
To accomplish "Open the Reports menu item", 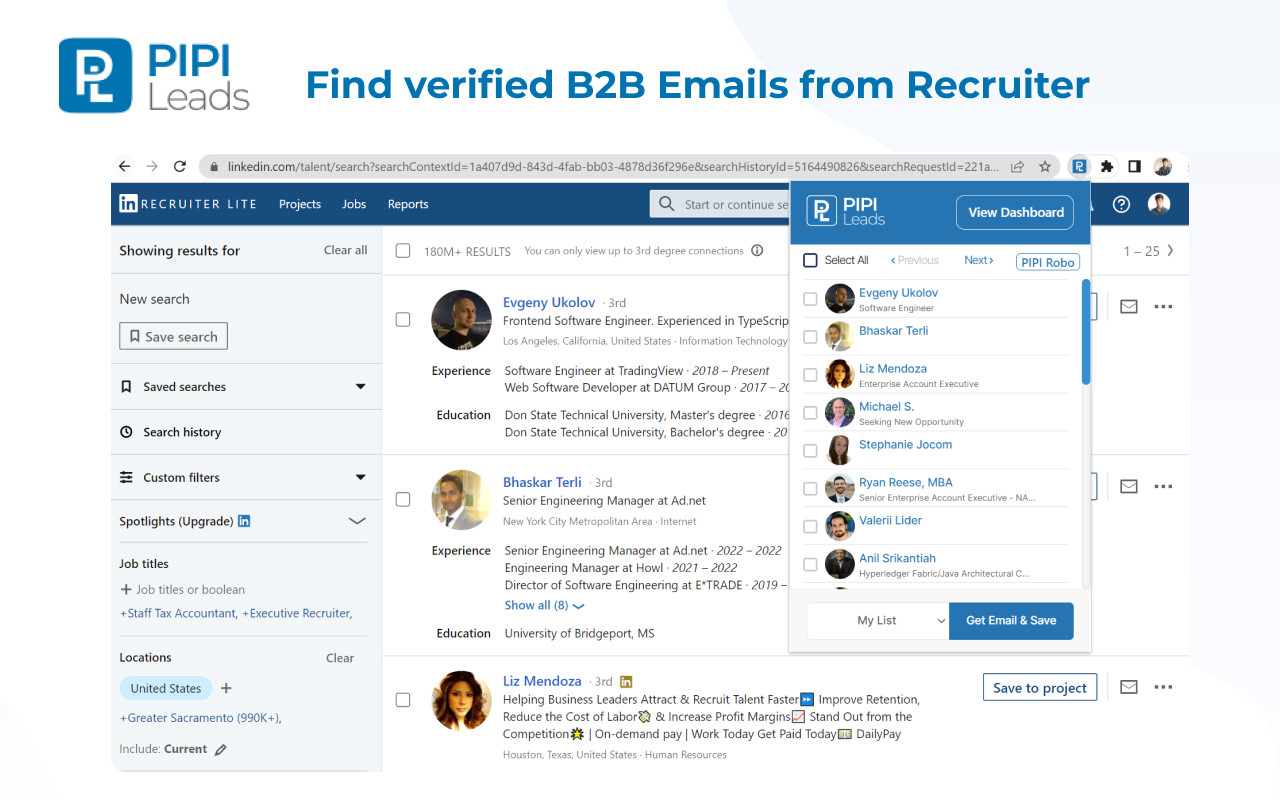I will click(x=408, y=203).
